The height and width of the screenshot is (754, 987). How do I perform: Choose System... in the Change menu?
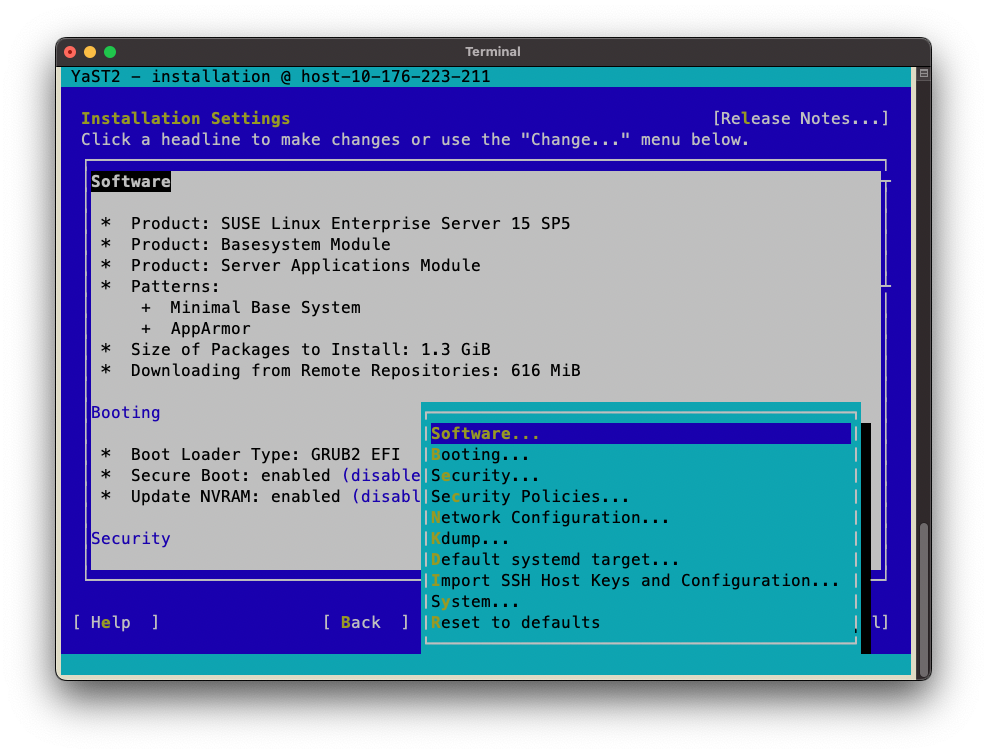point(476,602)
